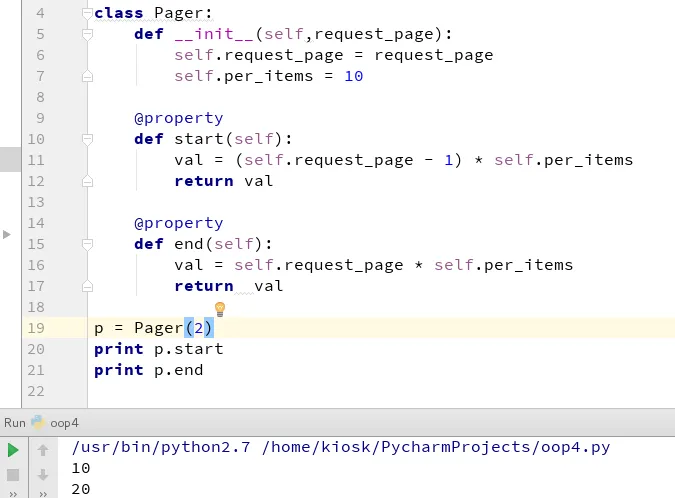Click the first @property decorator

click(x=179, y=118)
